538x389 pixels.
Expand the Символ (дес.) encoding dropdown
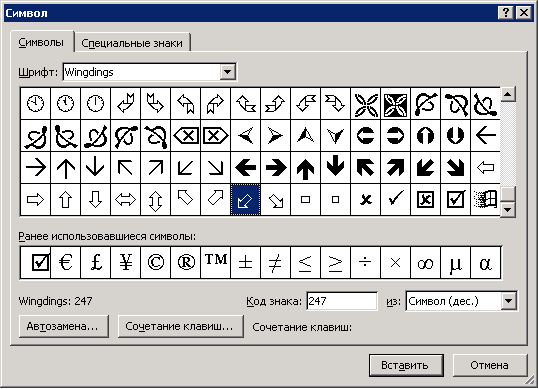pyautogui.click(x=508, y=301)
